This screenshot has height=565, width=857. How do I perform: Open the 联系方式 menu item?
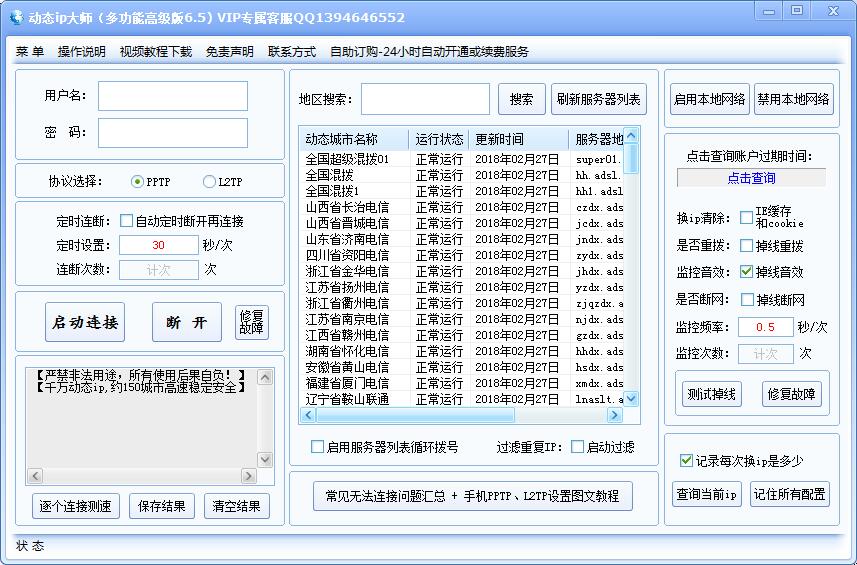click(292, 52)
